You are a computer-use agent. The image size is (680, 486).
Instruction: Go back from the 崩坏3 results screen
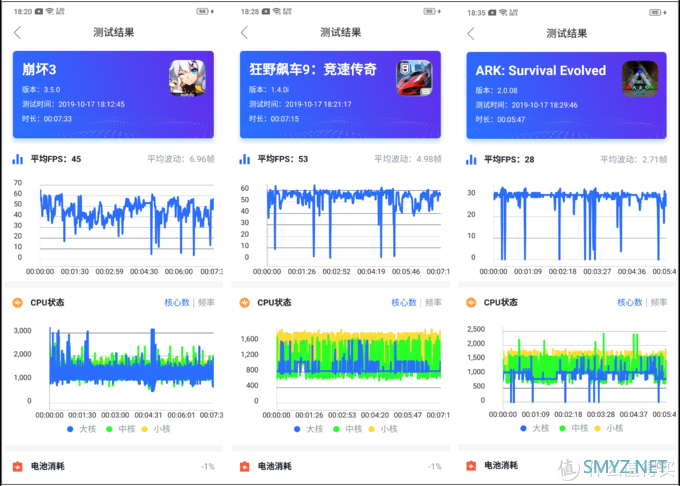tap(17, 33)
